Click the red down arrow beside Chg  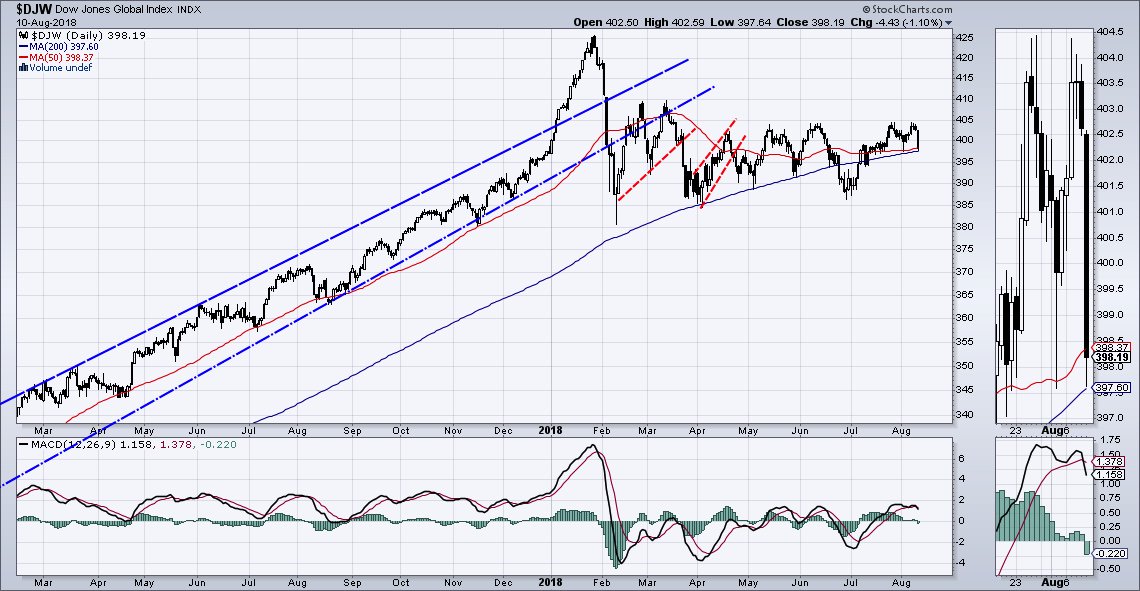[948, 23]
